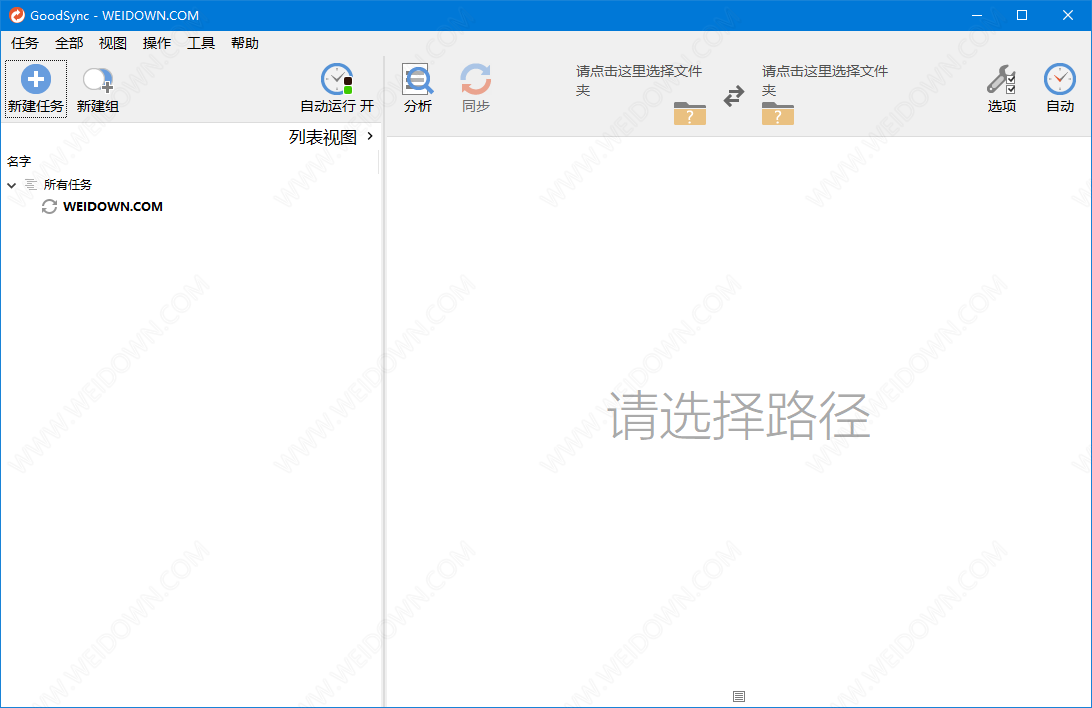Image resolution: width=1092 pixels, height=708 pixels.
Task: Open the 自动 auto clock settings
Action: pos(1060,88)
